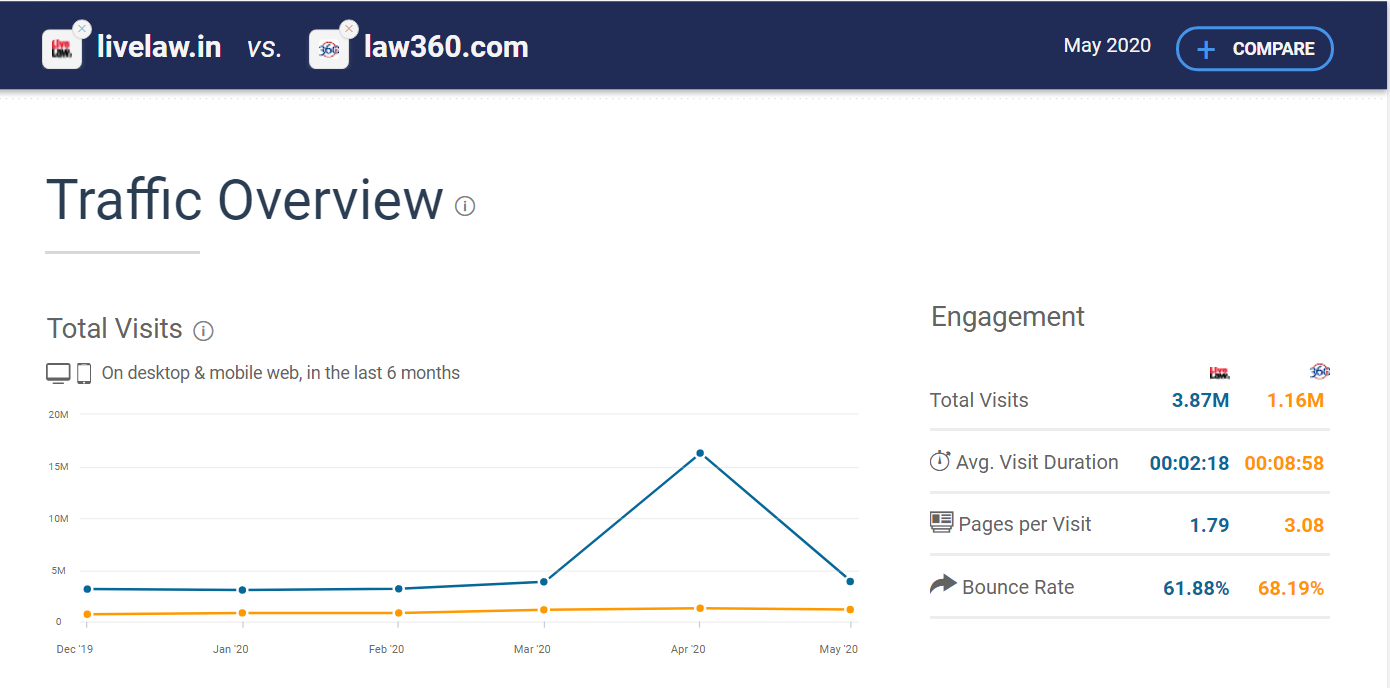1390x688 pixels.
Task: Click livelaw.in April '20 peak data point
Action: (x=700, y=453)
